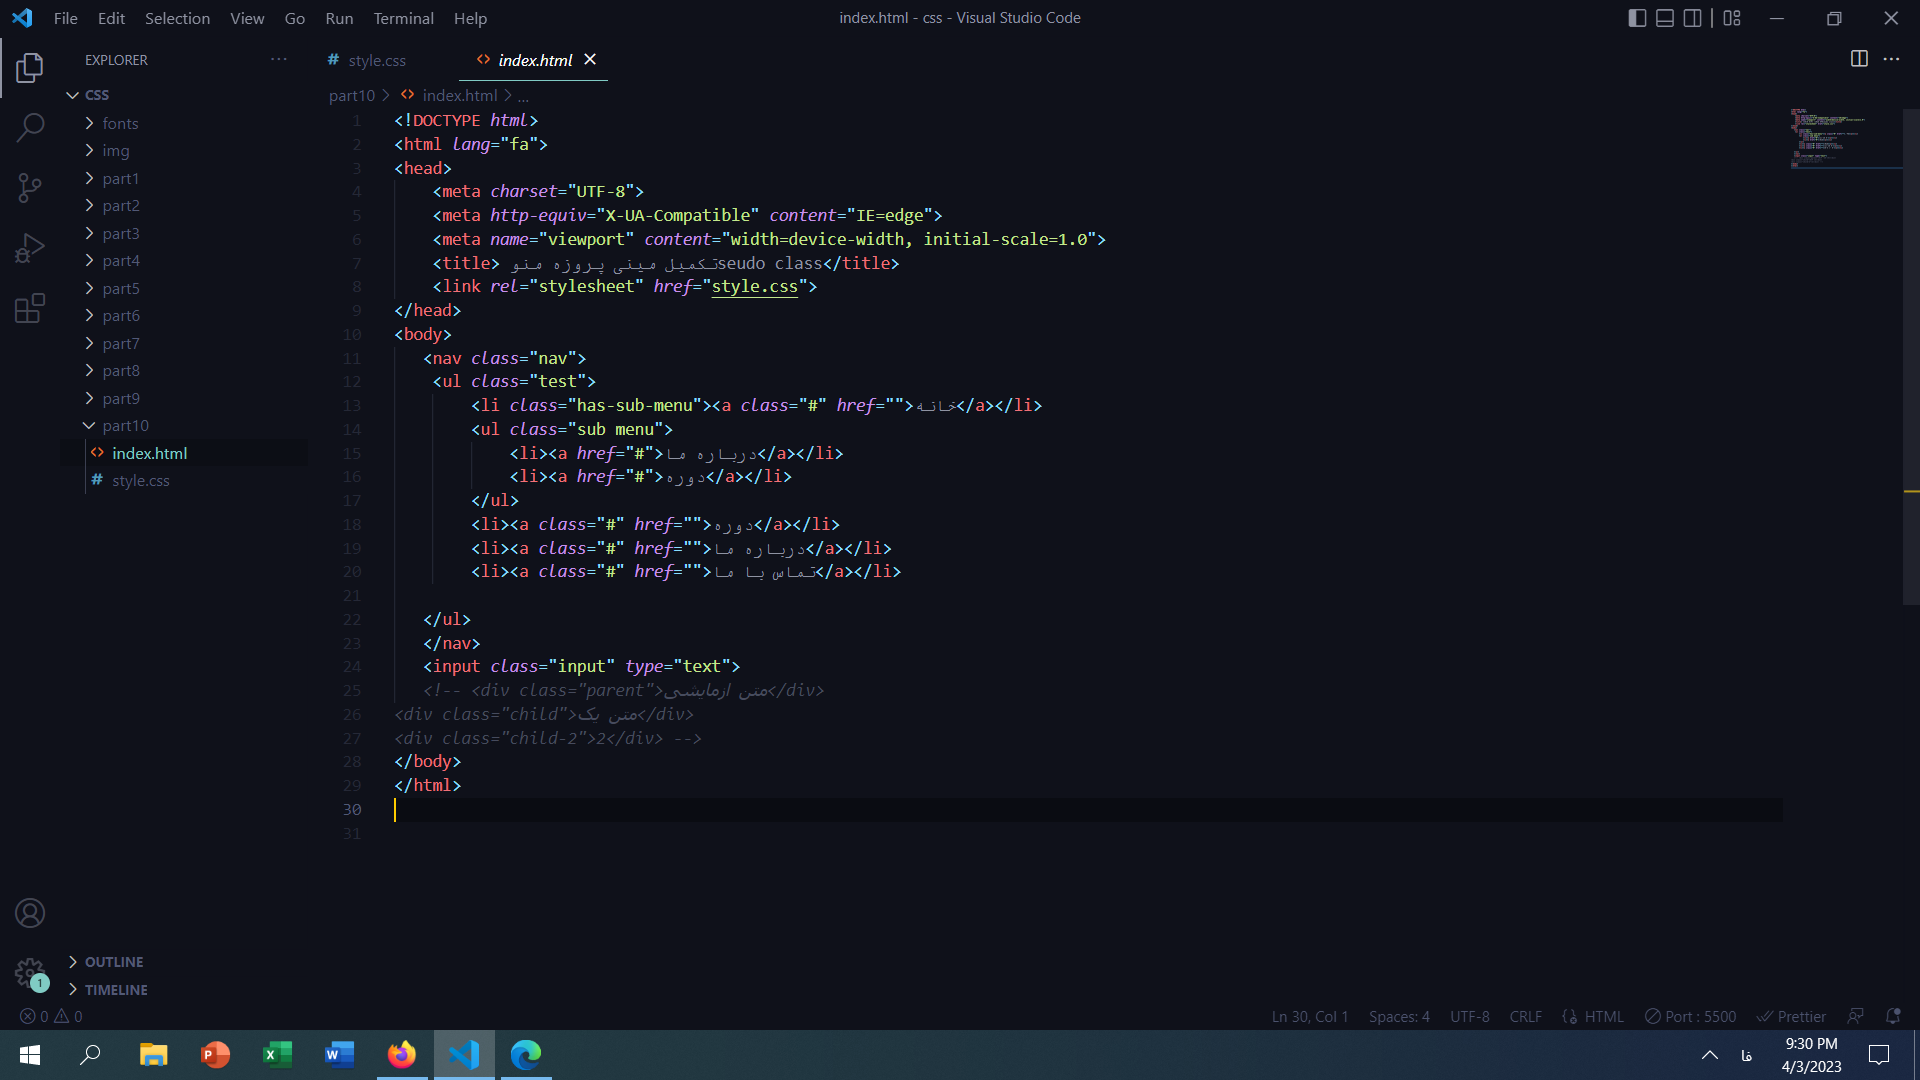
Task: Open the Terminal menu
Action: 403,18
